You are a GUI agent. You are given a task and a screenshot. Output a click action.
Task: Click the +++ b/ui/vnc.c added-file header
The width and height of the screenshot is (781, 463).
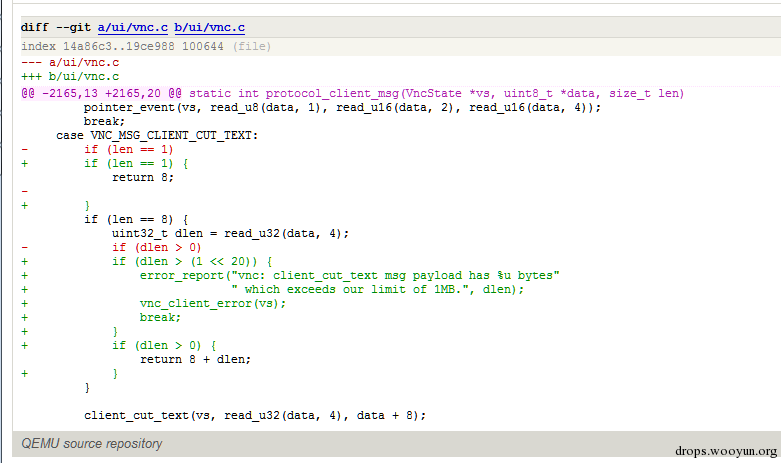[x=70, y=77]
